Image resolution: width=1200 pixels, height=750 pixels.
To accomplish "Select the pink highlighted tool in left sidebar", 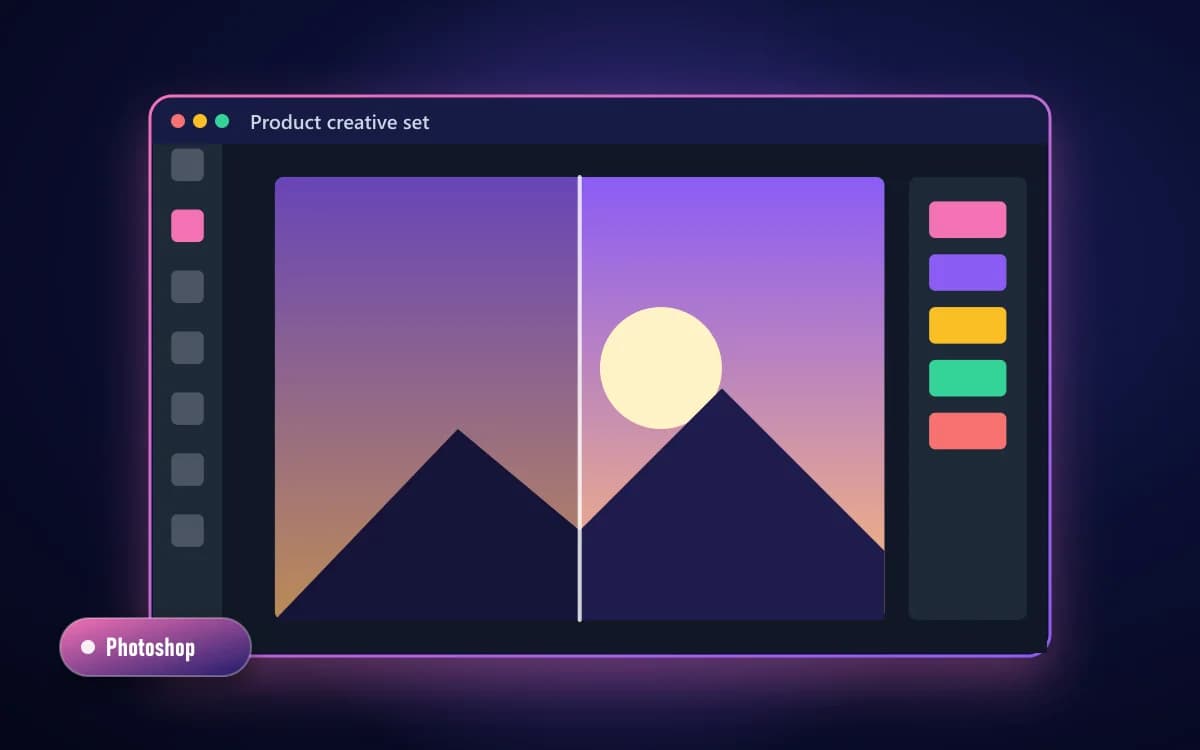I will pos(187,226).
